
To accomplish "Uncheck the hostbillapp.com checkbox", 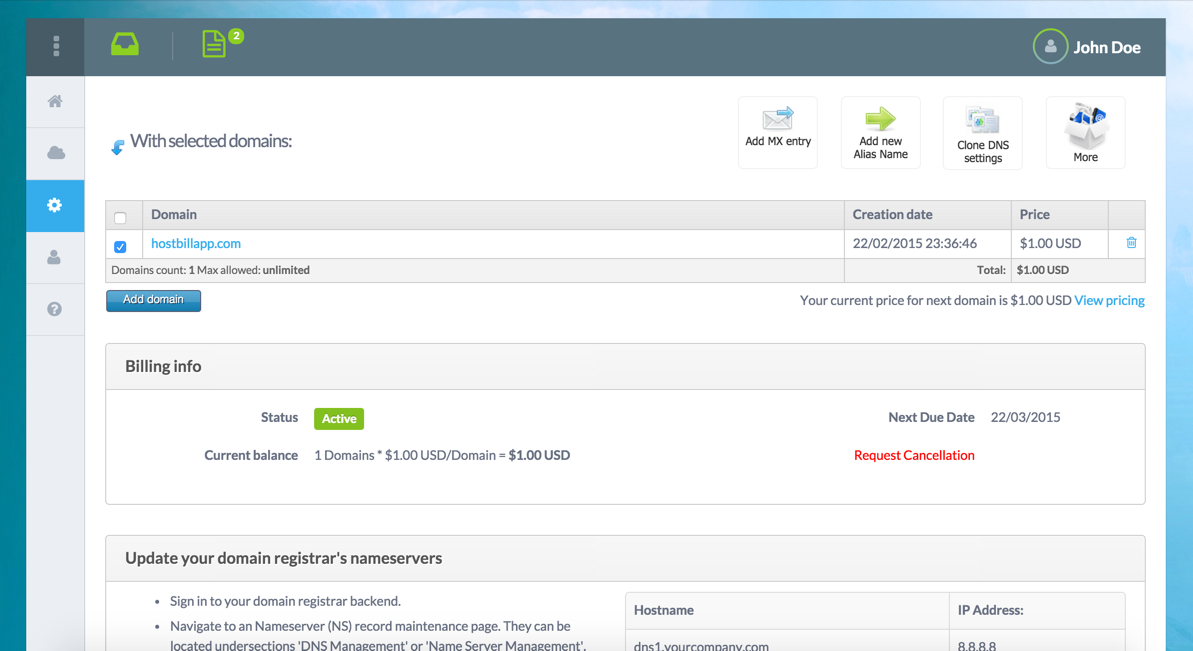I will pyautogui.click(x=120, y=247).
